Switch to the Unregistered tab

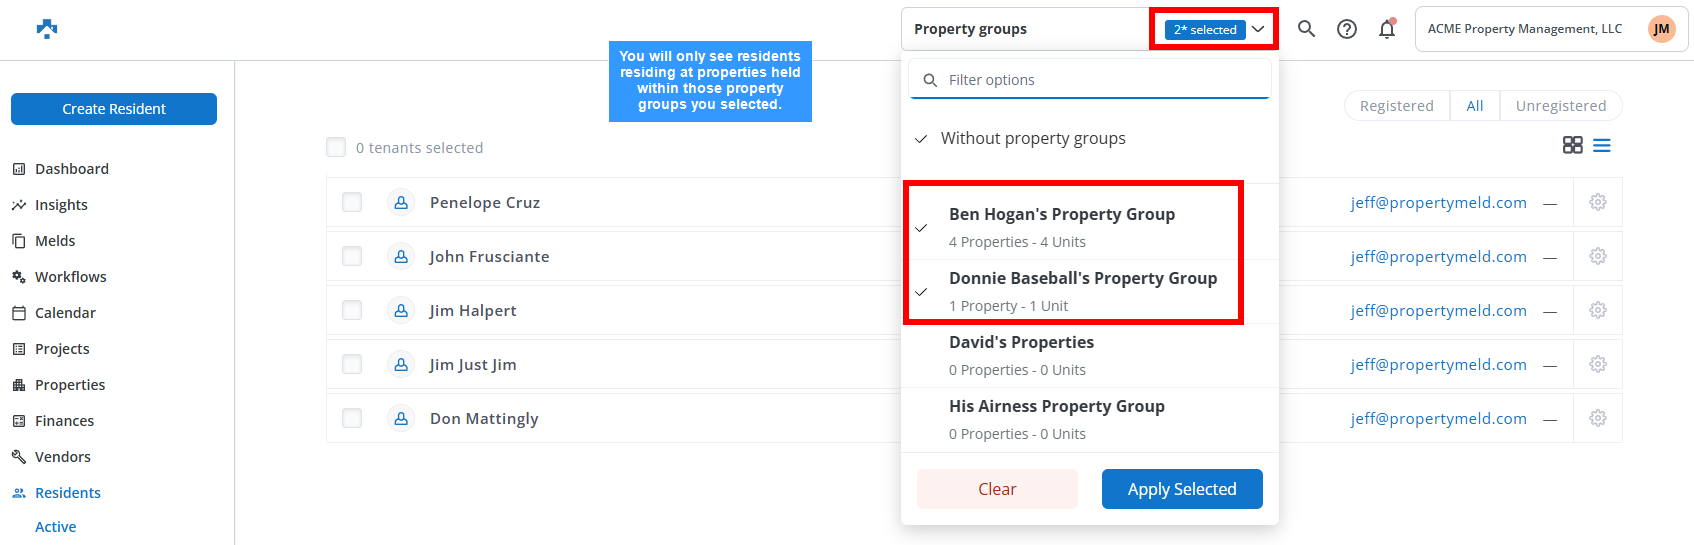(1561, 106)
